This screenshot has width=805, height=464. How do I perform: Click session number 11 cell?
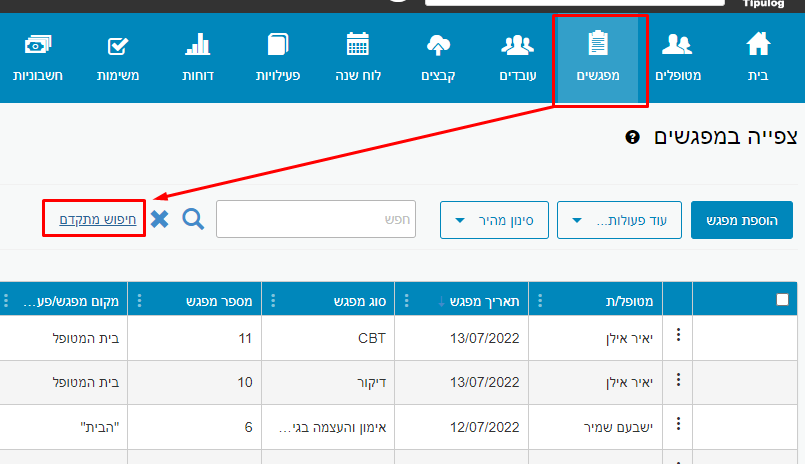pyautogui.click(x=245, y=338)
